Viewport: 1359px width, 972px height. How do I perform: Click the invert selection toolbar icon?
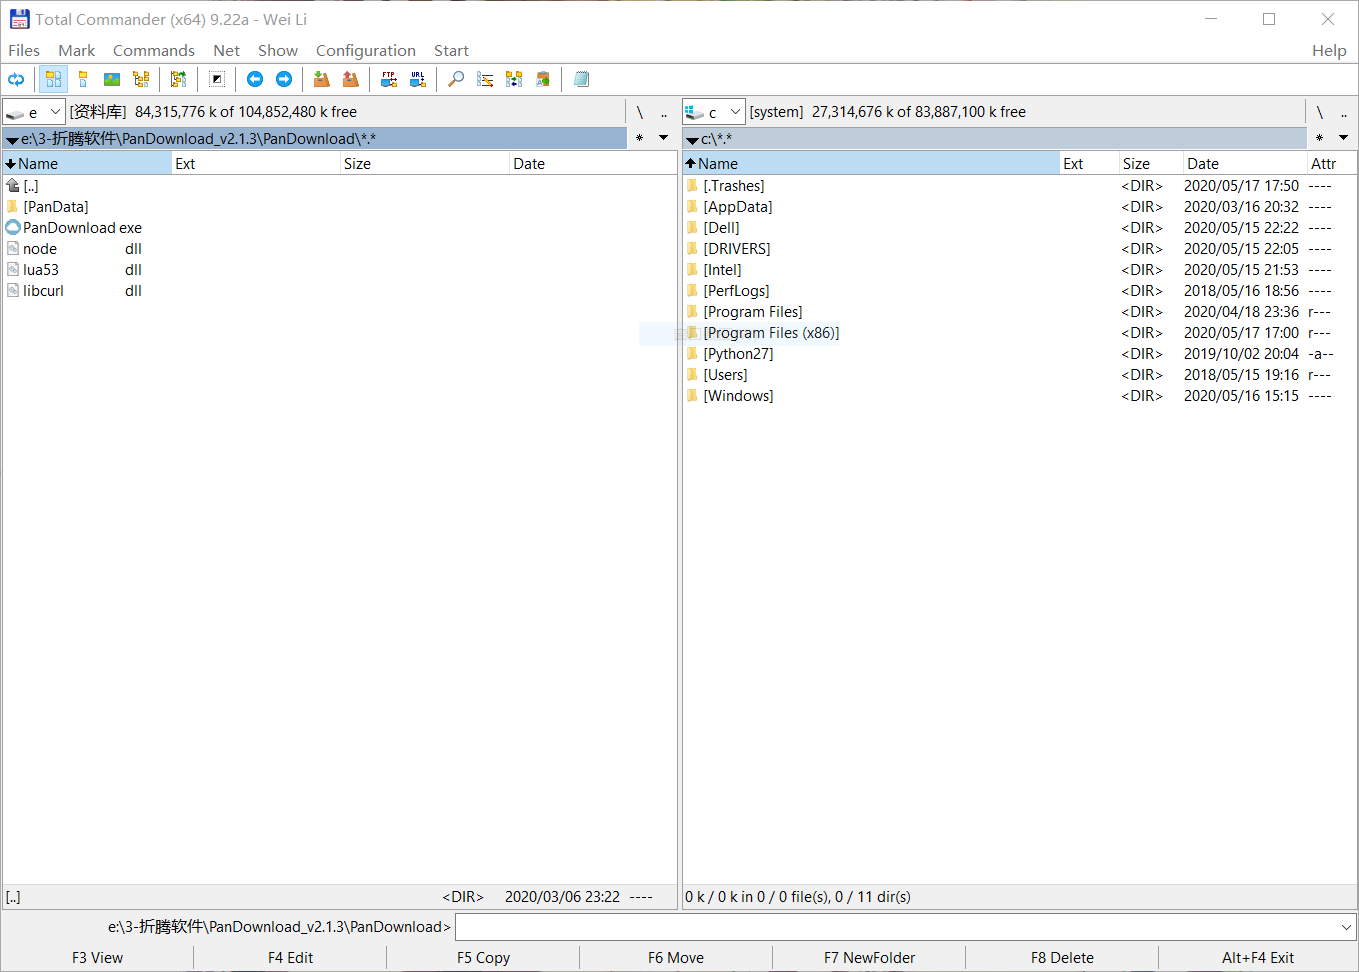217,79
